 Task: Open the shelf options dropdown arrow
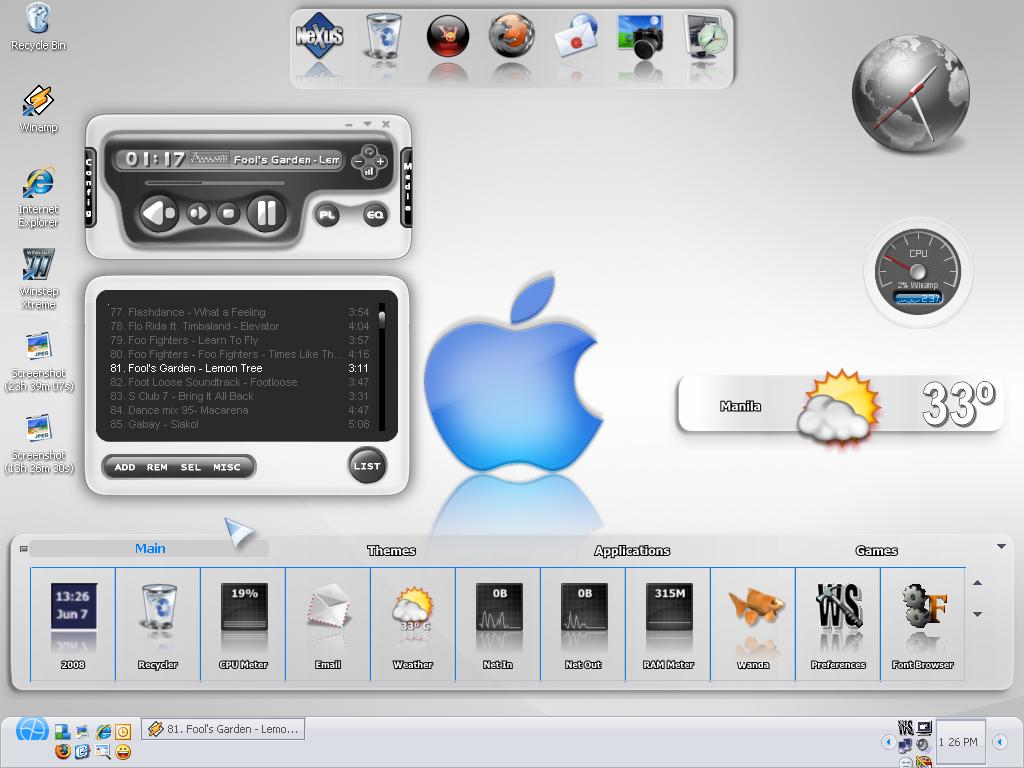pos(1001,547)
